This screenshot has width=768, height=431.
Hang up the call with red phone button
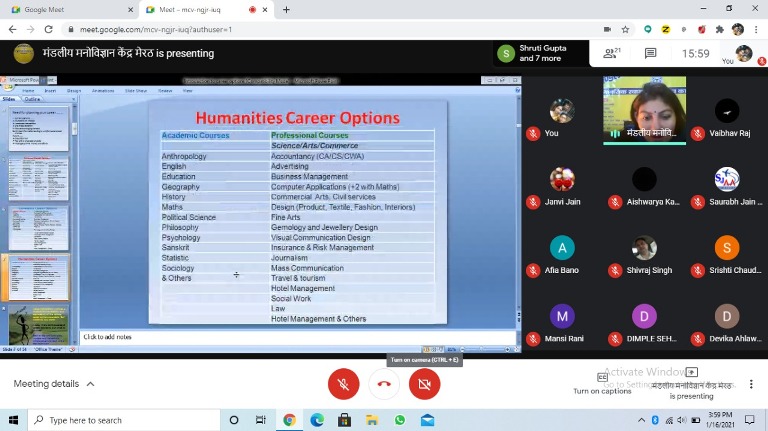coord(384,384)
